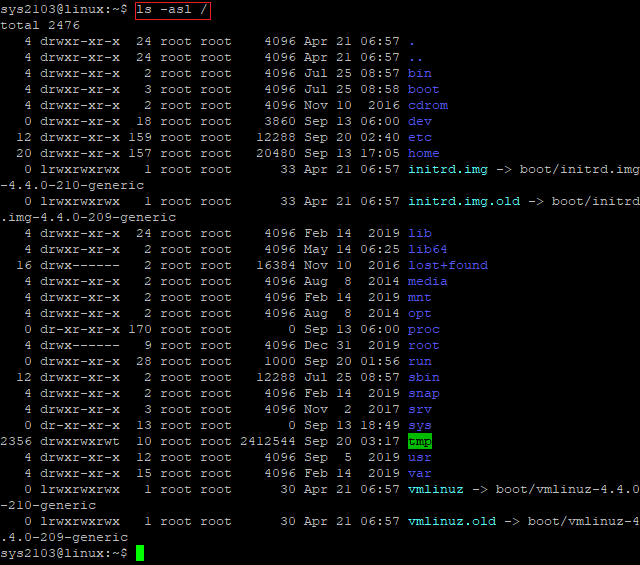The width and height of the screenshot is (640, 565).
Task: Click the 'ls -asl /' command text
Action: point(172,9)
